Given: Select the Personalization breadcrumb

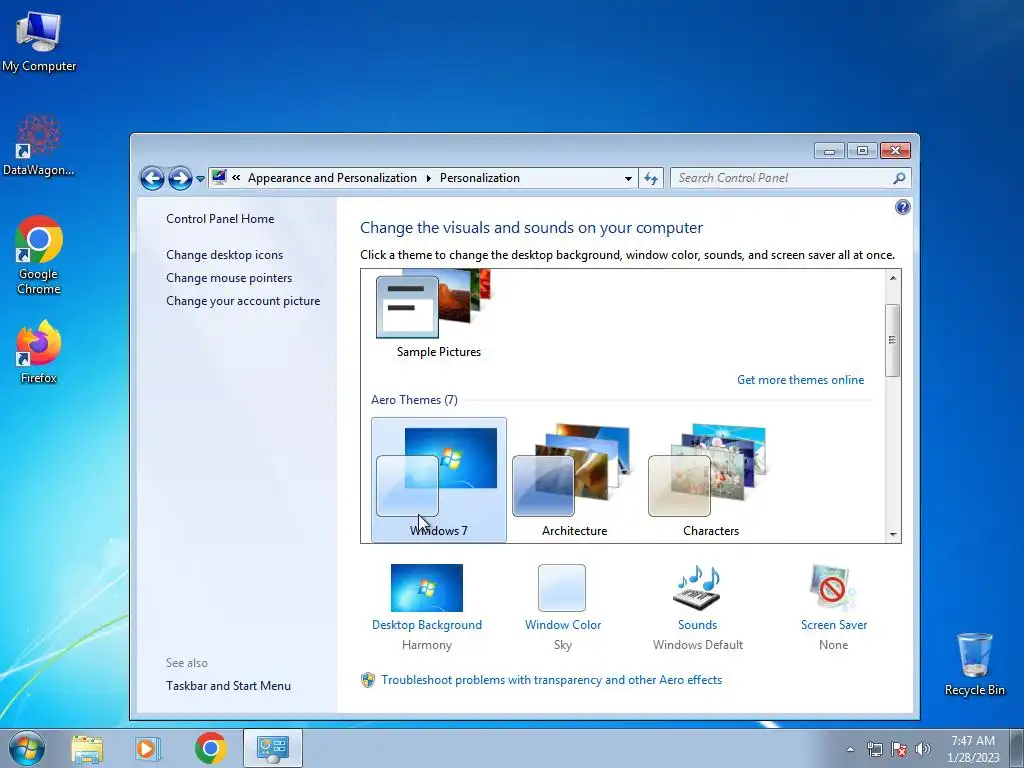Looking at the screenshot, I should [x=479, y=178].
